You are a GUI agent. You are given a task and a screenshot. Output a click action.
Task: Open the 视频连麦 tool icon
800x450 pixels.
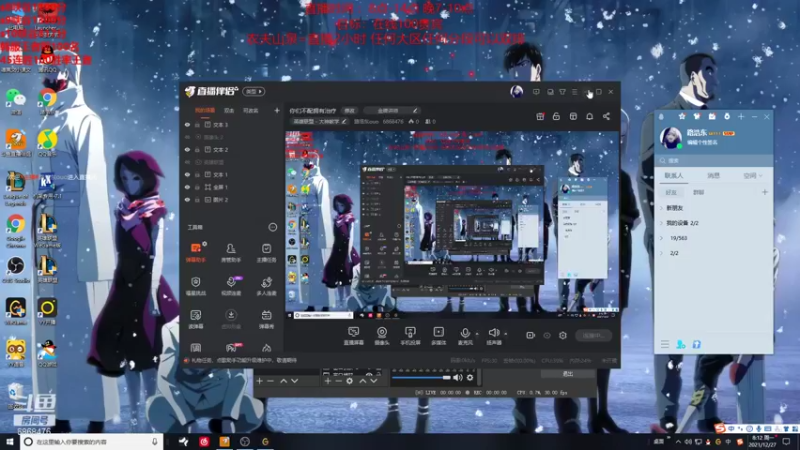coord(231,286)
